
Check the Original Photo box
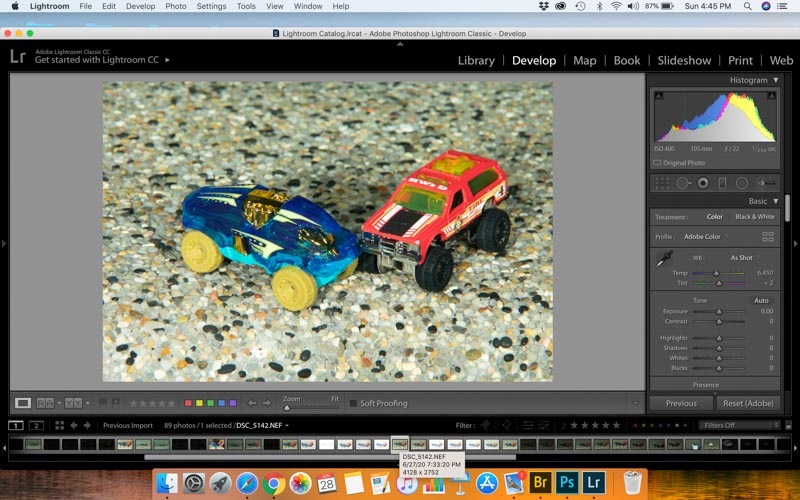[657, 163]
